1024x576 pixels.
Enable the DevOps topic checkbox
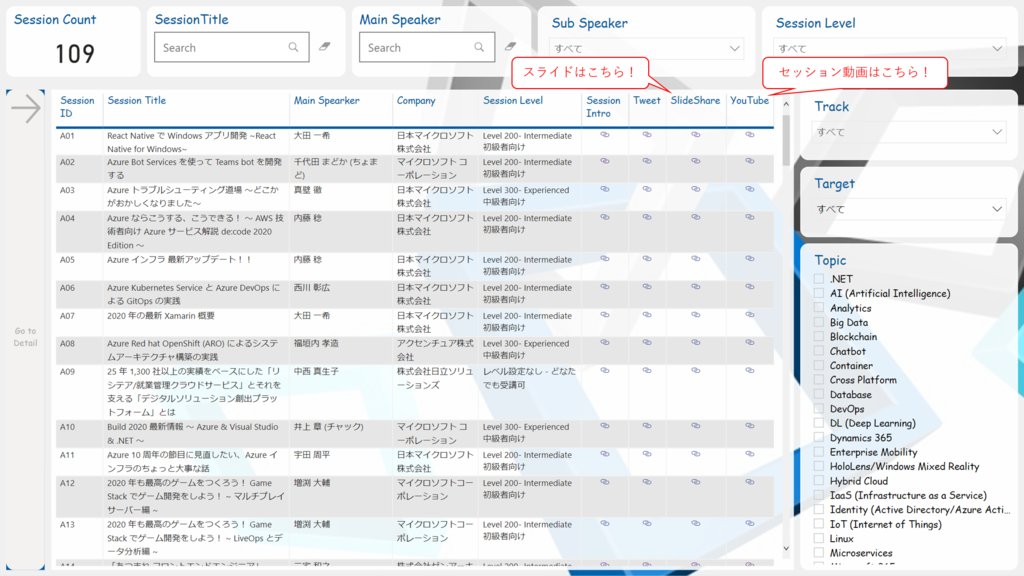tap(817, 408)
